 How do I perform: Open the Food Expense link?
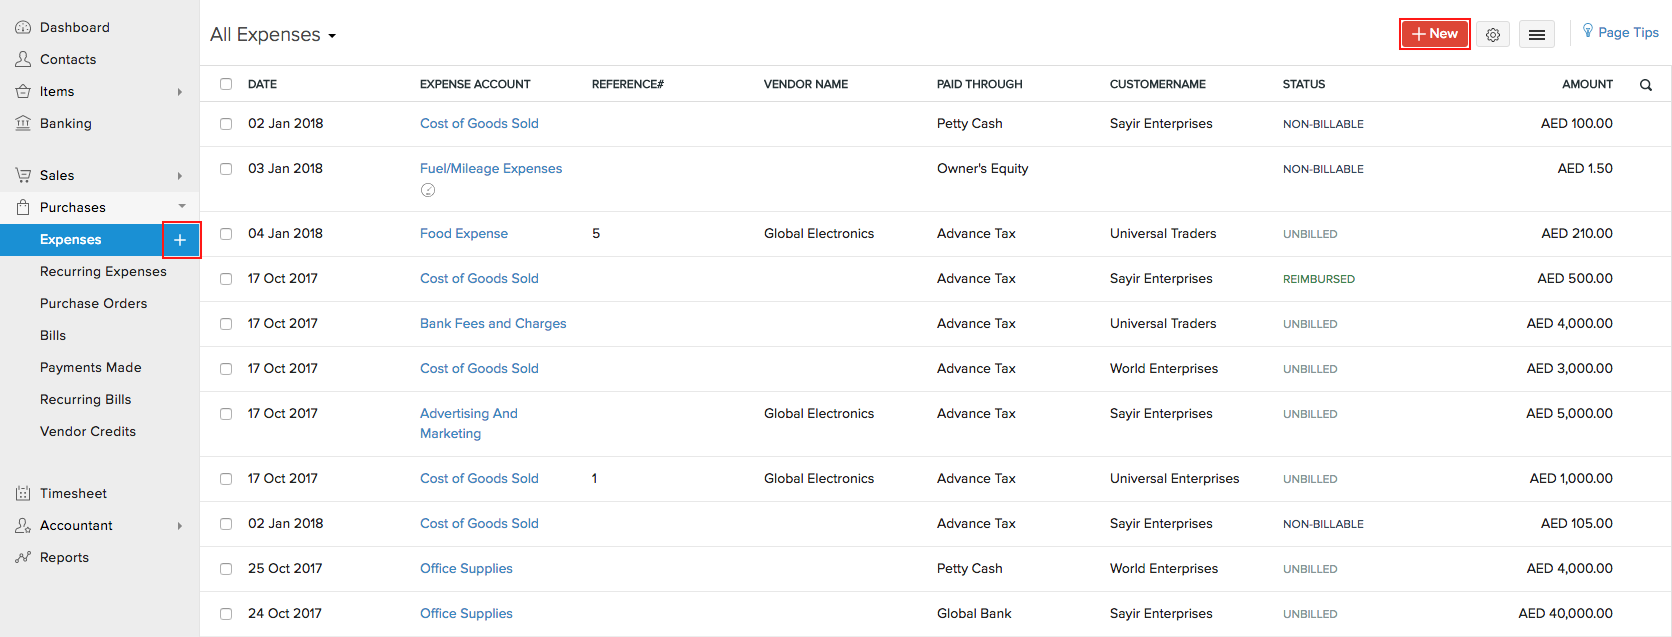click(464, 234)
